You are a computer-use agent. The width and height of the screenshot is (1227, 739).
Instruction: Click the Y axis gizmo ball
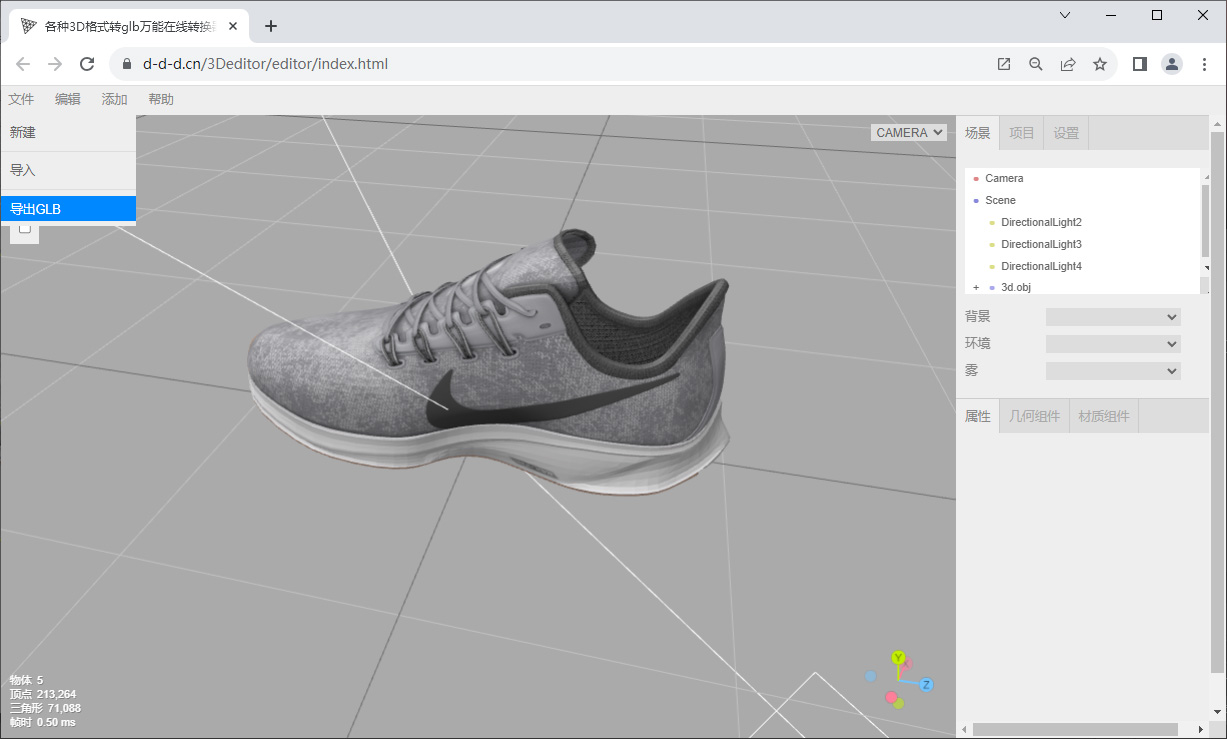pyautogui.click(x=898, y=657)
